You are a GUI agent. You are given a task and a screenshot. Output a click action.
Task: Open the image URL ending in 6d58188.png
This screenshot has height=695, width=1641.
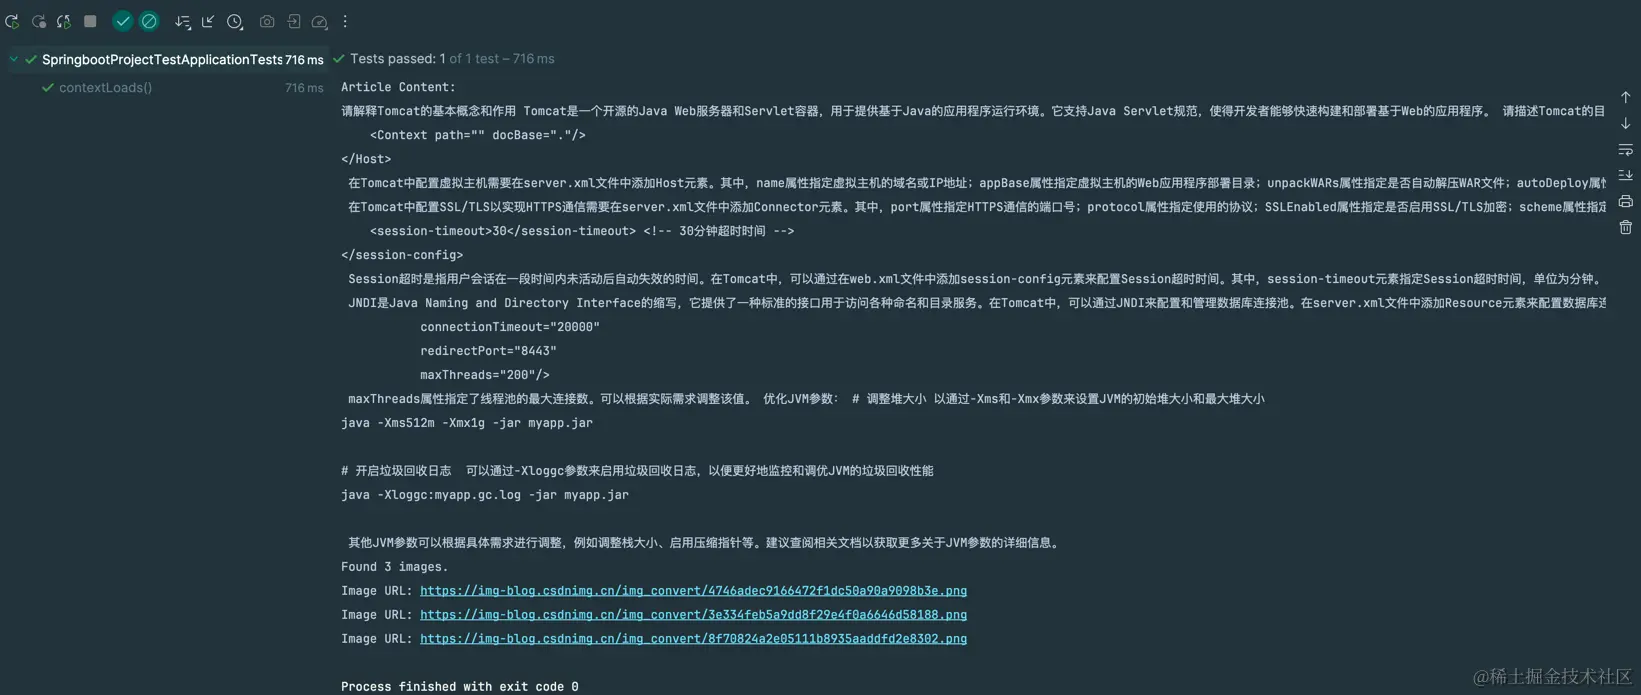point(693,615)
